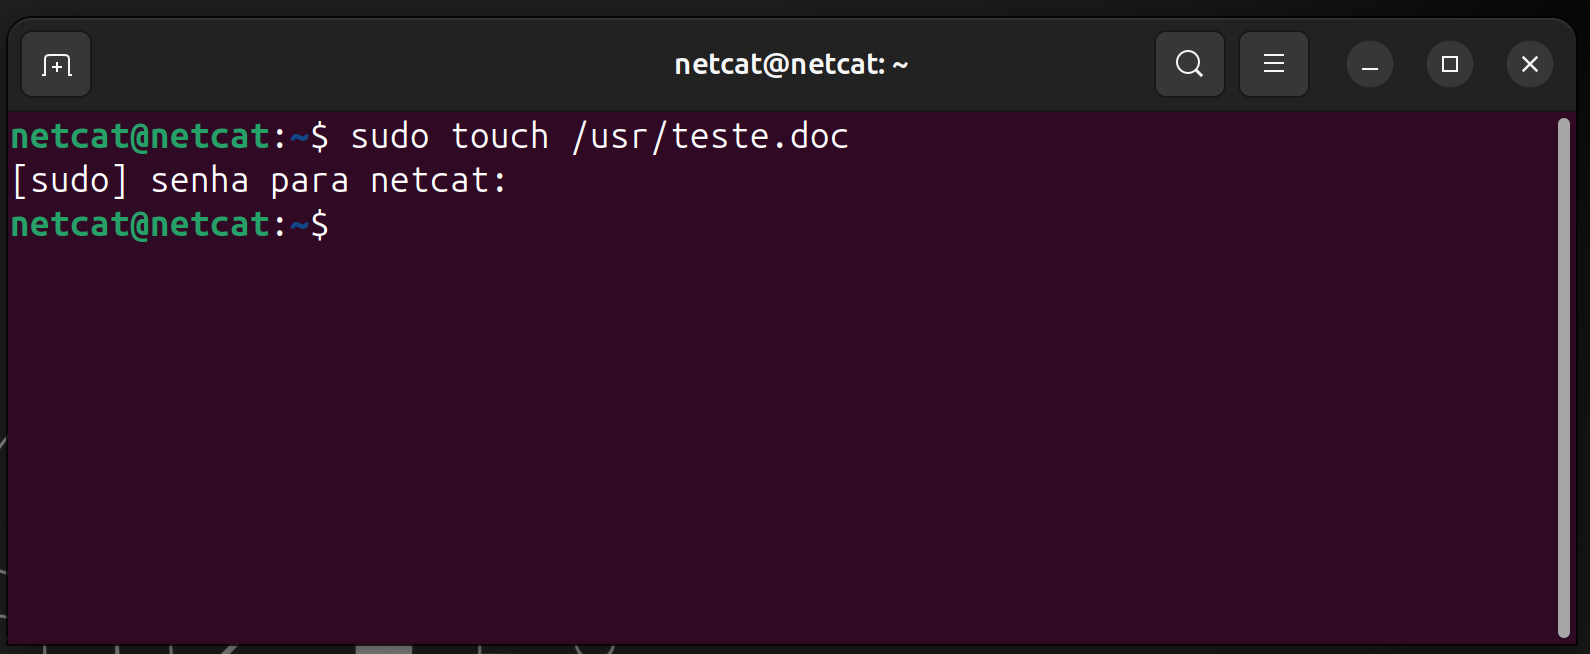Open the hamburger main menu
Viewport: 1590px width, 654px height.
[x=1274, y=65]
